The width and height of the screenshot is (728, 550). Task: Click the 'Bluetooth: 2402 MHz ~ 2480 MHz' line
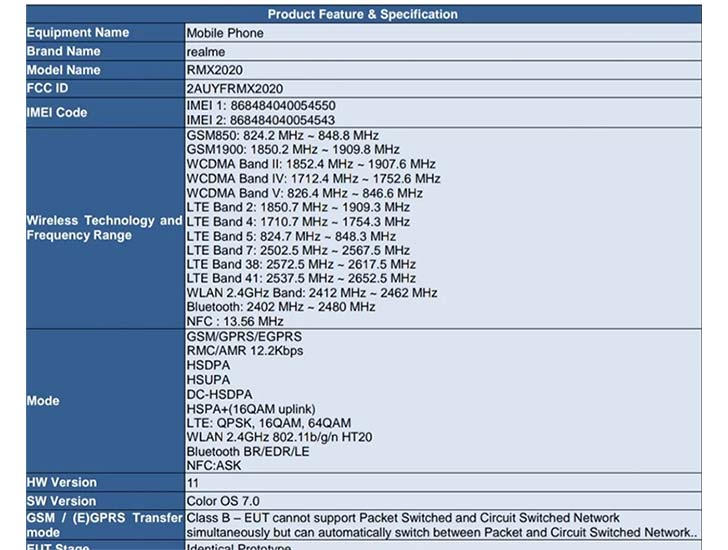(x=281, y=307)
